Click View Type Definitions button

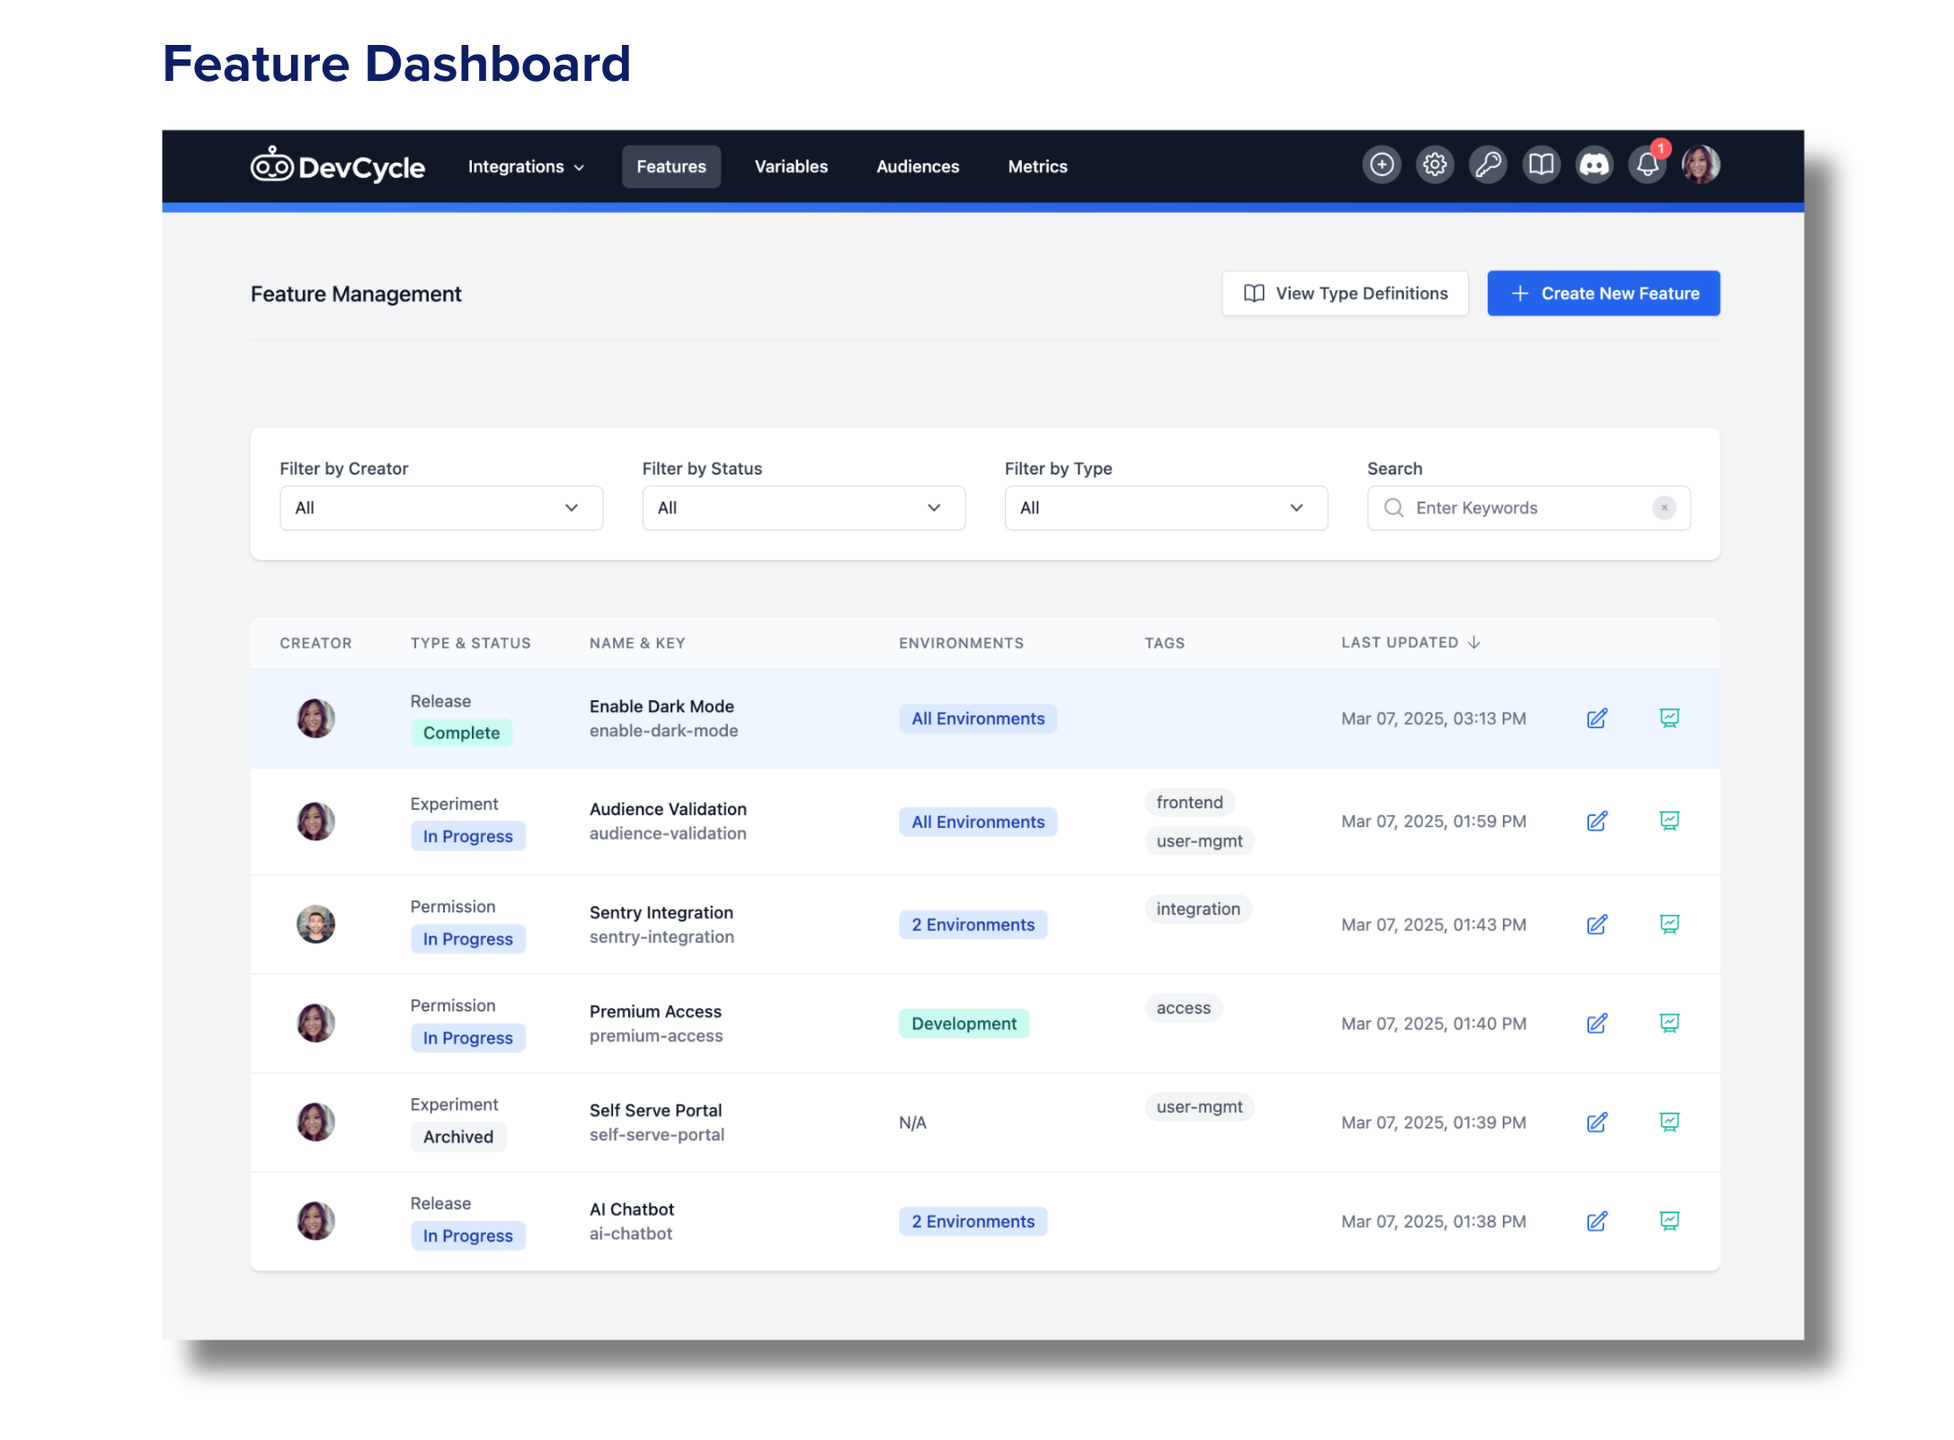[1344, 293]
